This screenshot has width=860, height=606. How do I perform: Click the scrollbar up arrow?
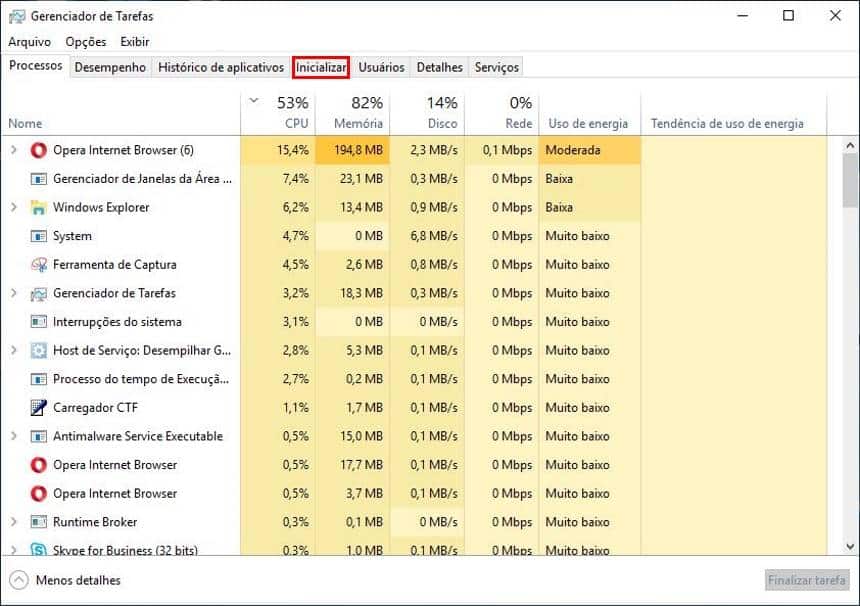click(x=850, y=145)
